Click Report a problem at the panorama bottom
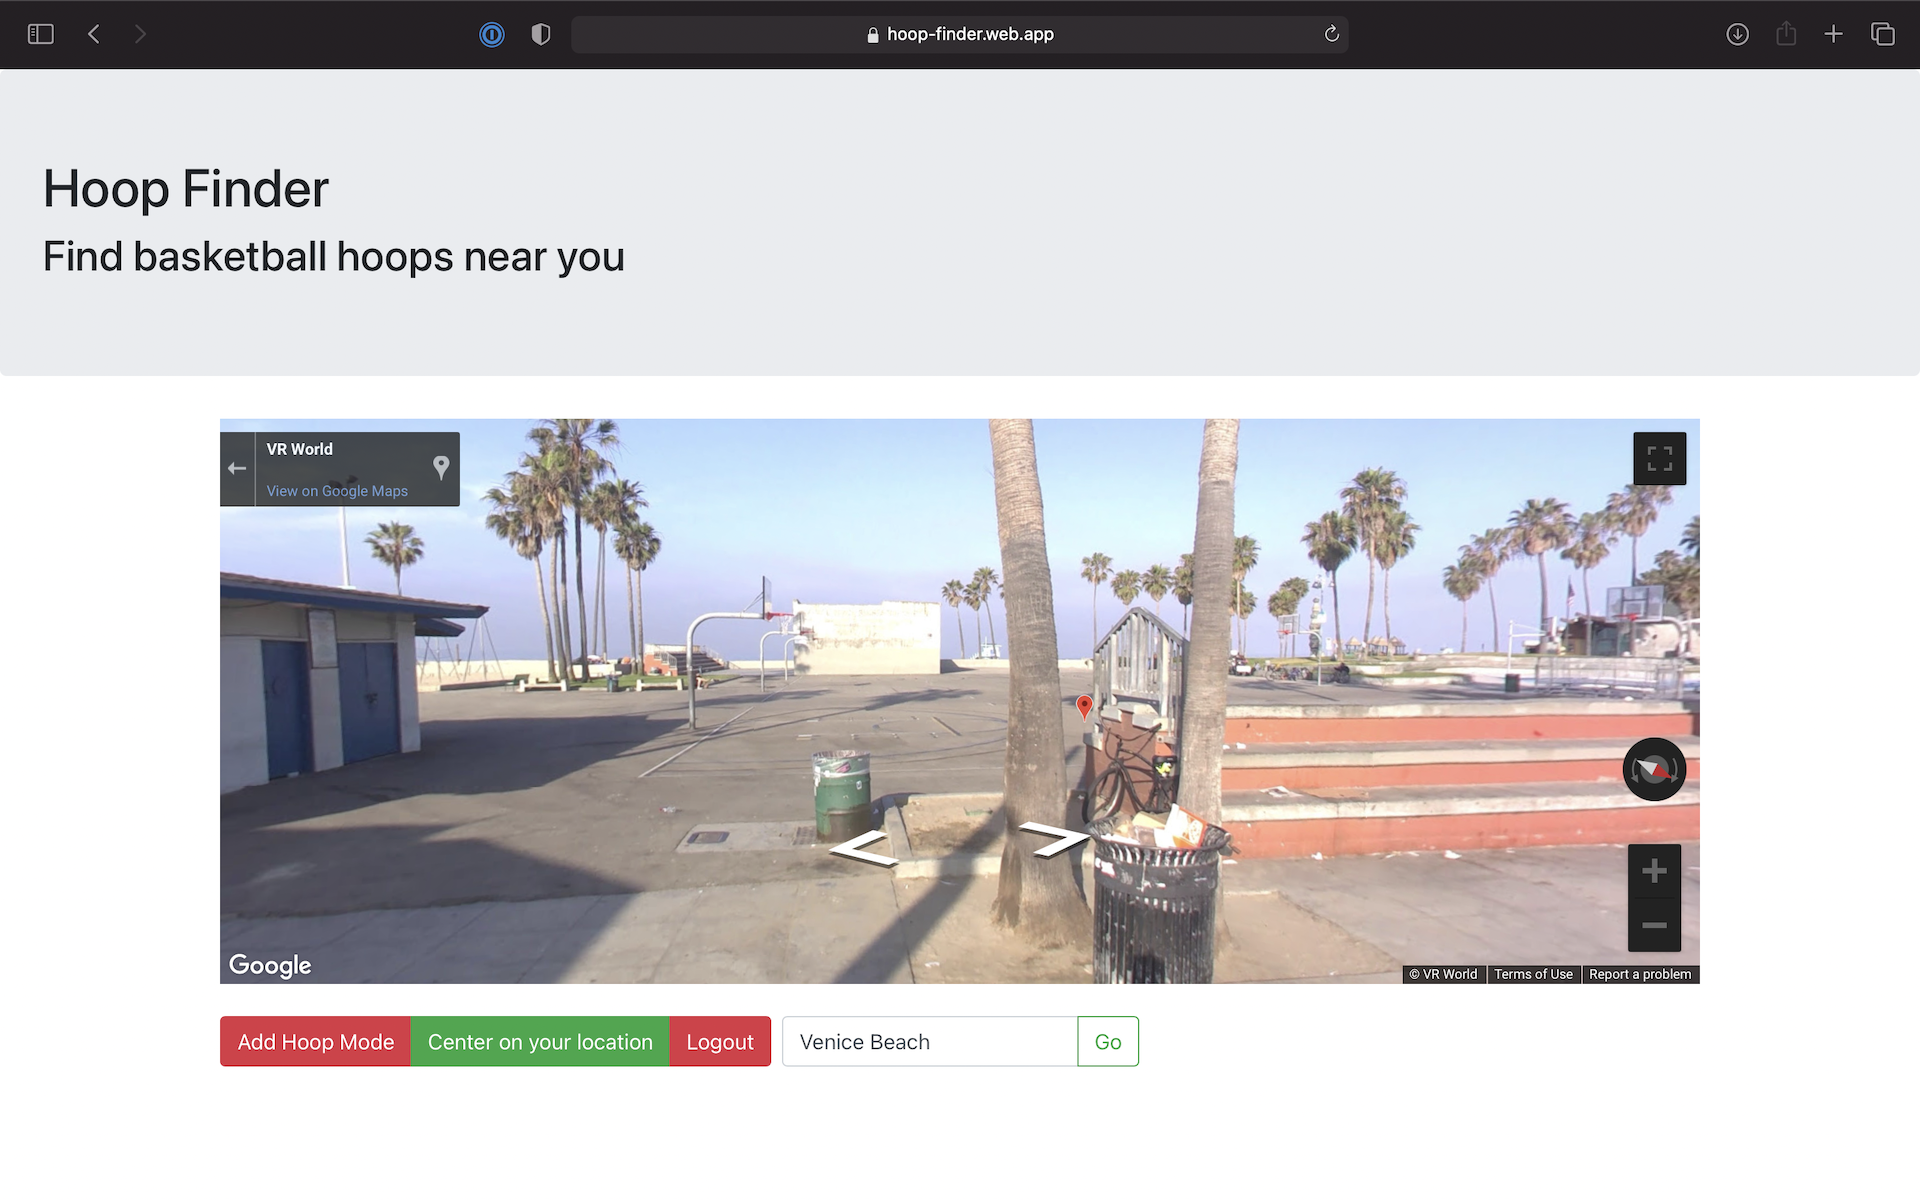Viewport: 1920px width, 1200px height. click(x=1639, y=973)
